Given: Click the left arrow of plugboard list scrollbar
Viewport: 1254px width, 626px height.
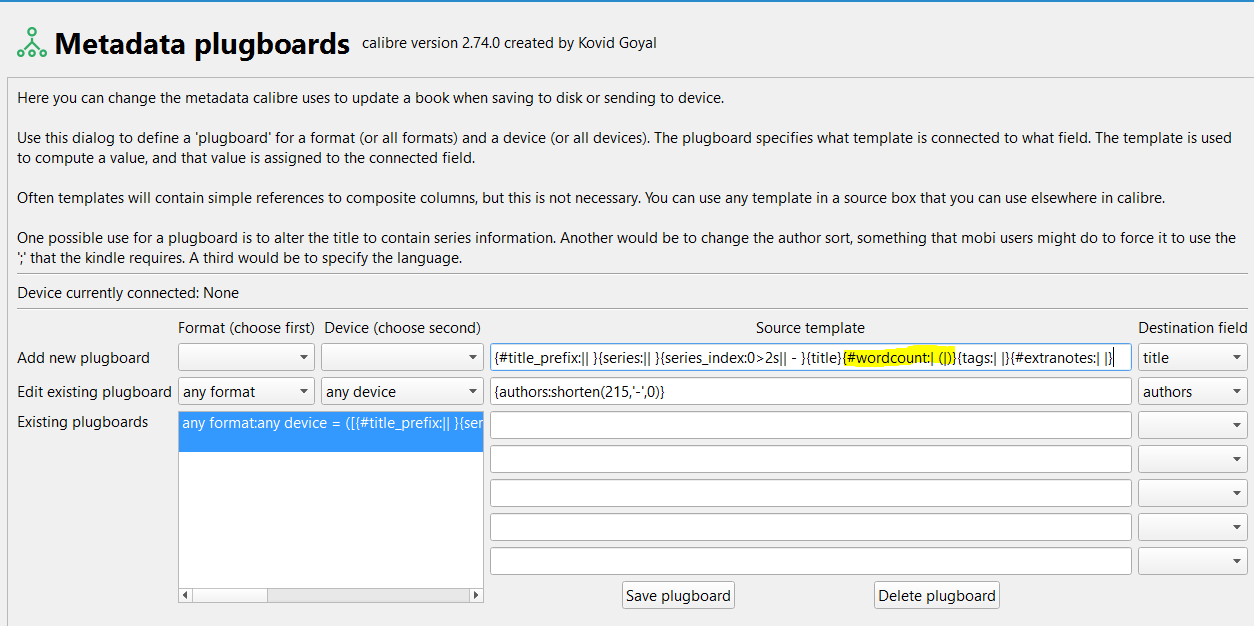Looking at the screenshot, I should [x=186, y=595].
